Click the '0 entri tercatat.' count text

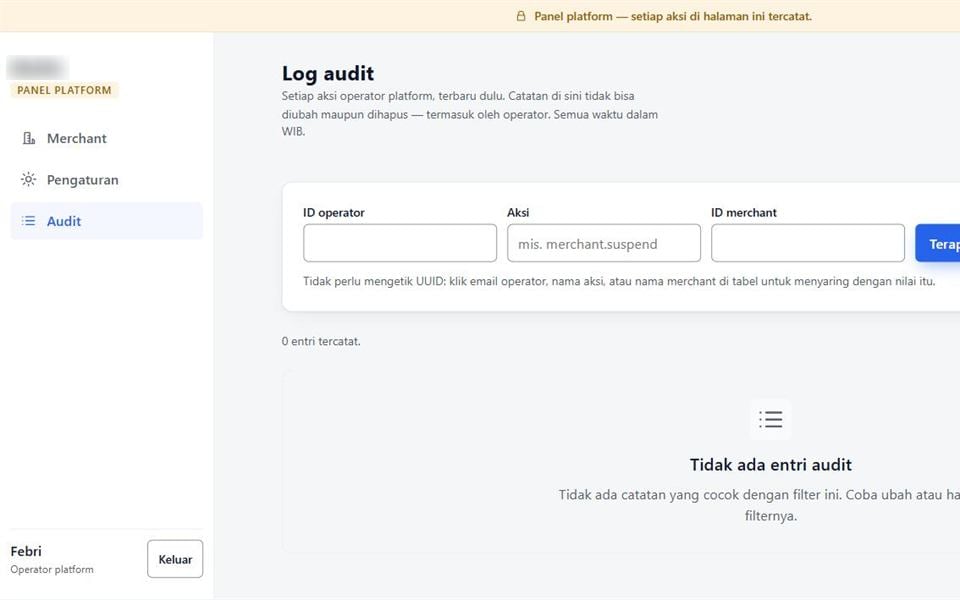point(321,341)
